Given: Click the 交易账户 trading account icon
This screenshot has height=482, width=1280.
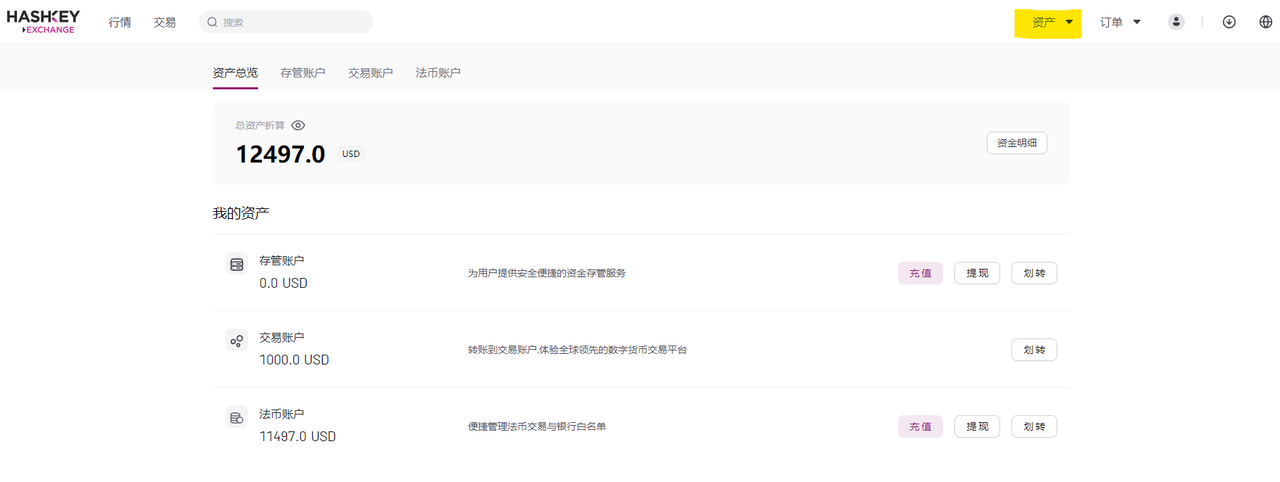Looking at the screenshot, I should [x=237, y=341].
